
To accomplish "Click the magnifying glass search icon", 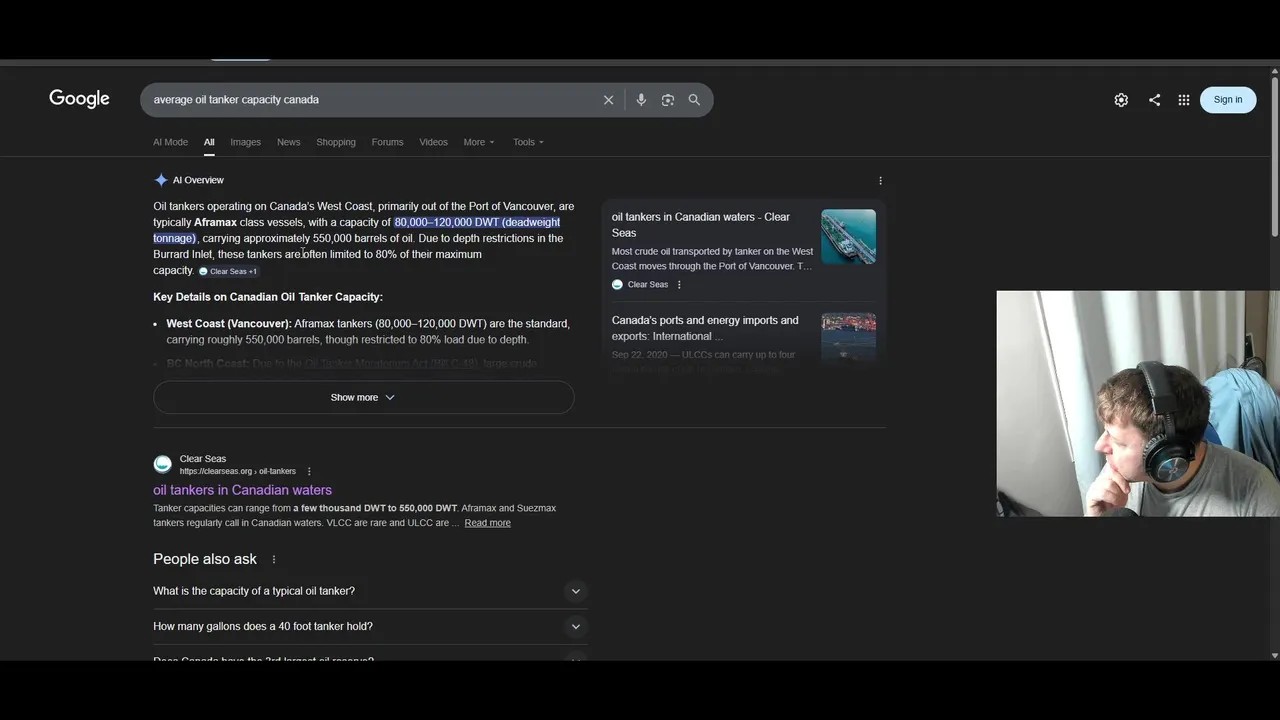I will [694, 100].
